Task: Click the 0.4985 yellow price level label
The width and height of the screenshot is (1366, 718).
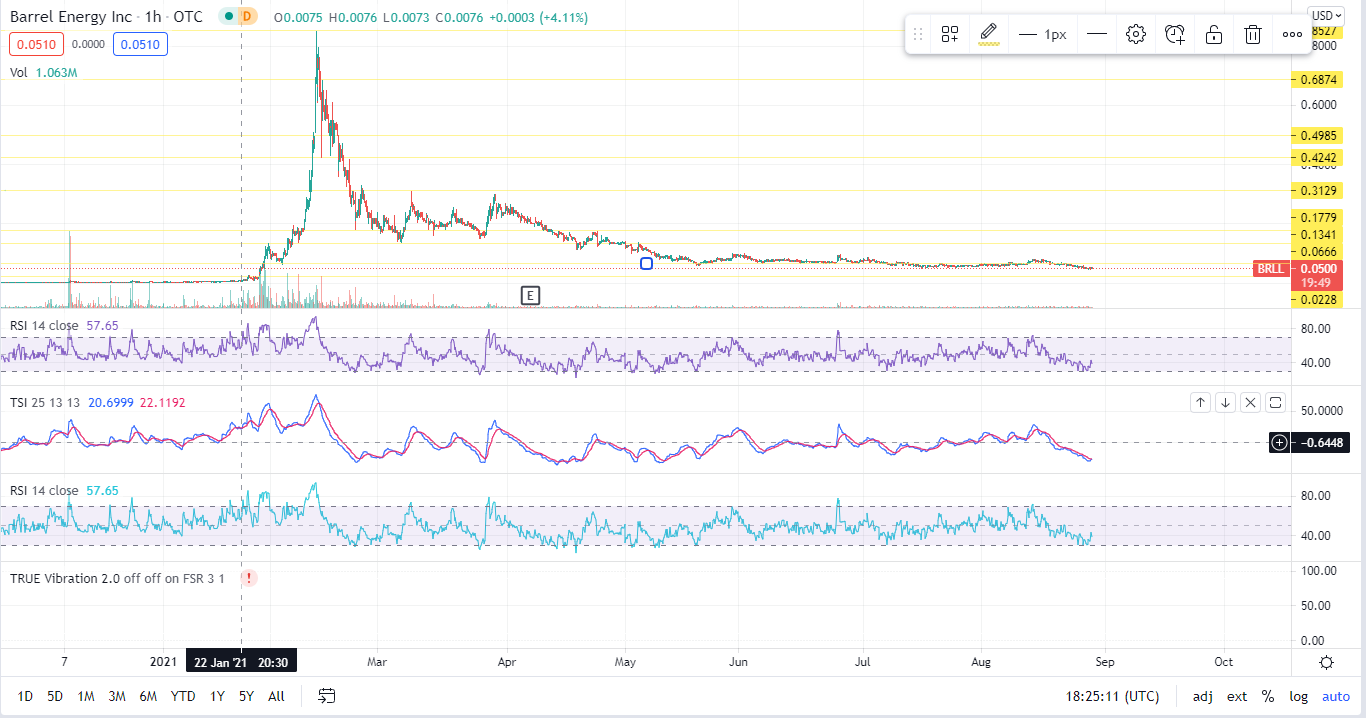Action: pyautogui.click(x=1317, y=135)
